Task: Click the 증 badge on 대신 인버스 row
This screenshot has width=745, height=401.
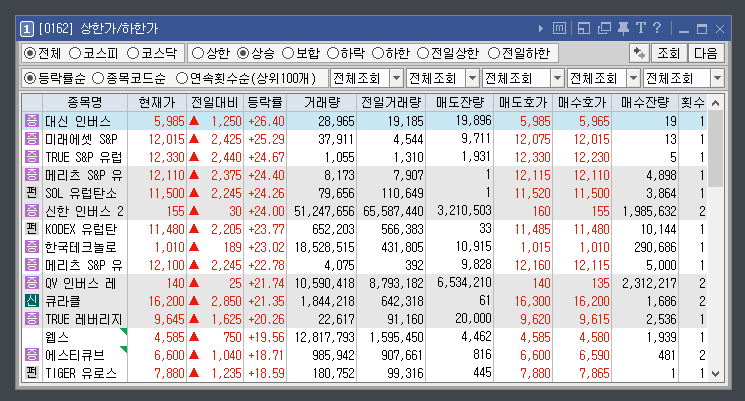Action: tap(31, 121)
